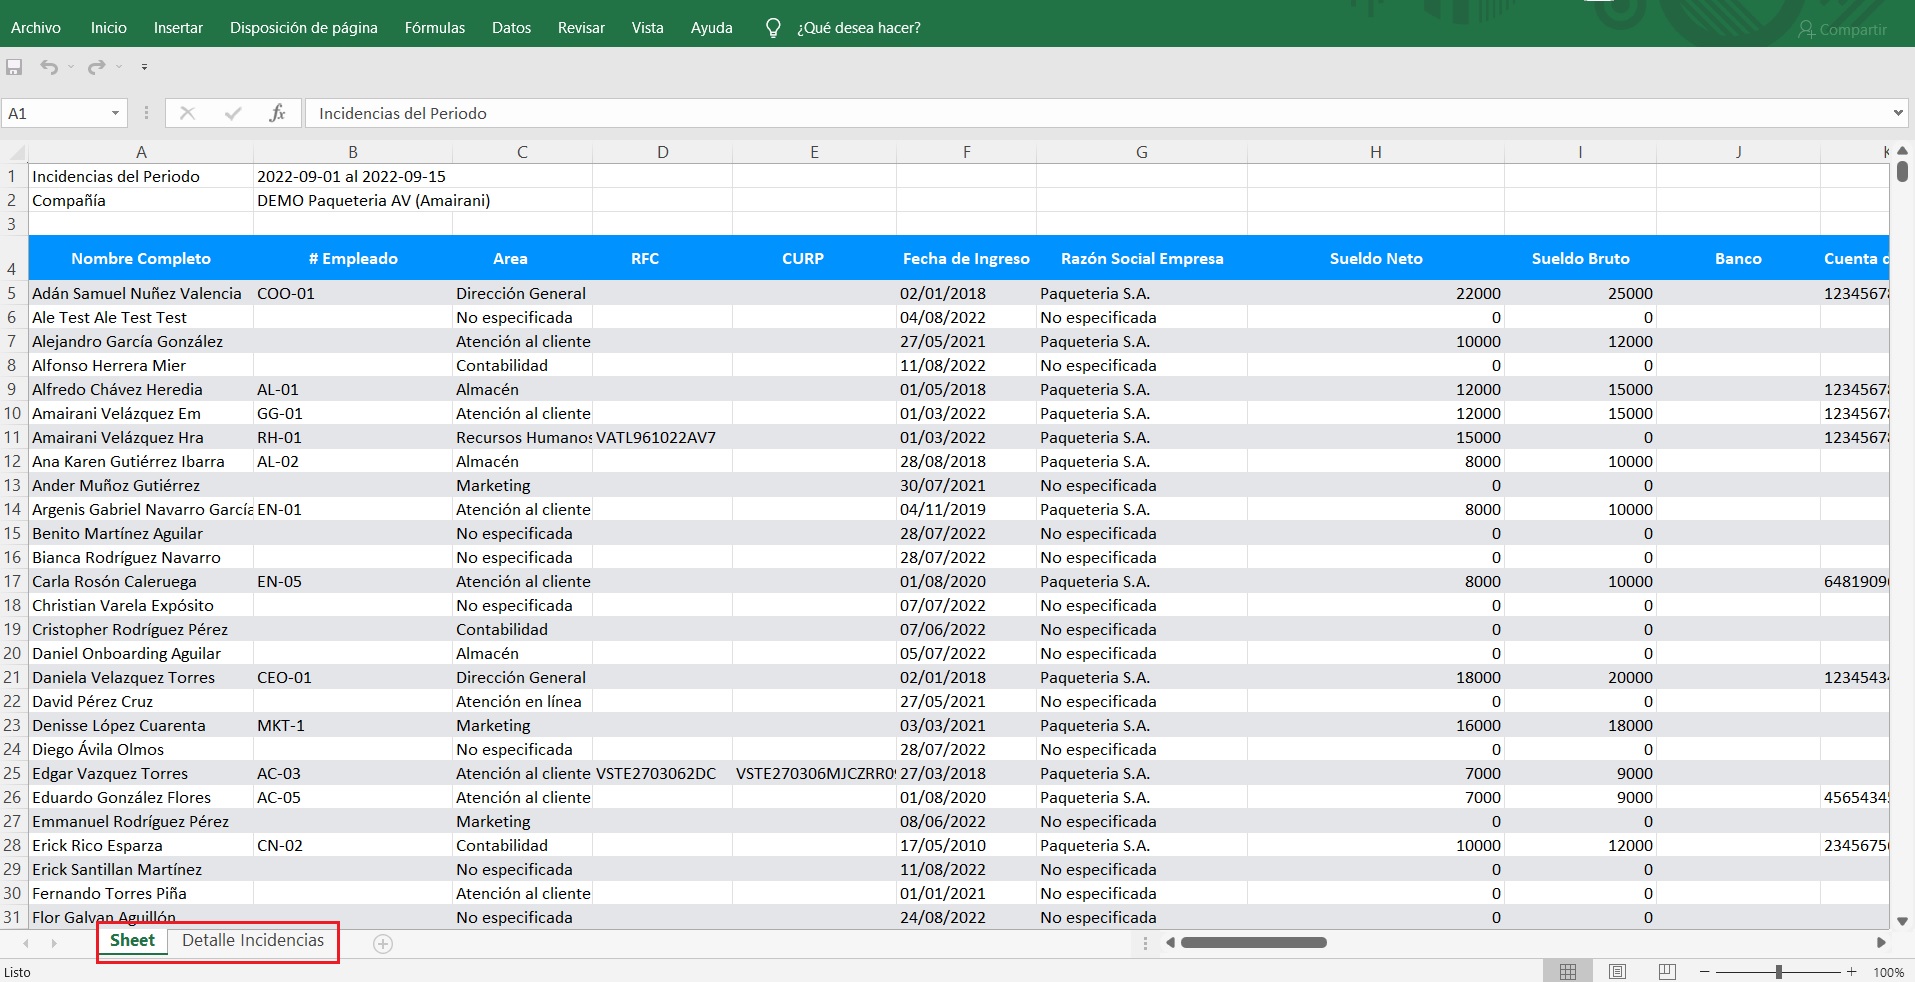Select cell 2022-09-01 al 2022-09-15

click(352, 176)
